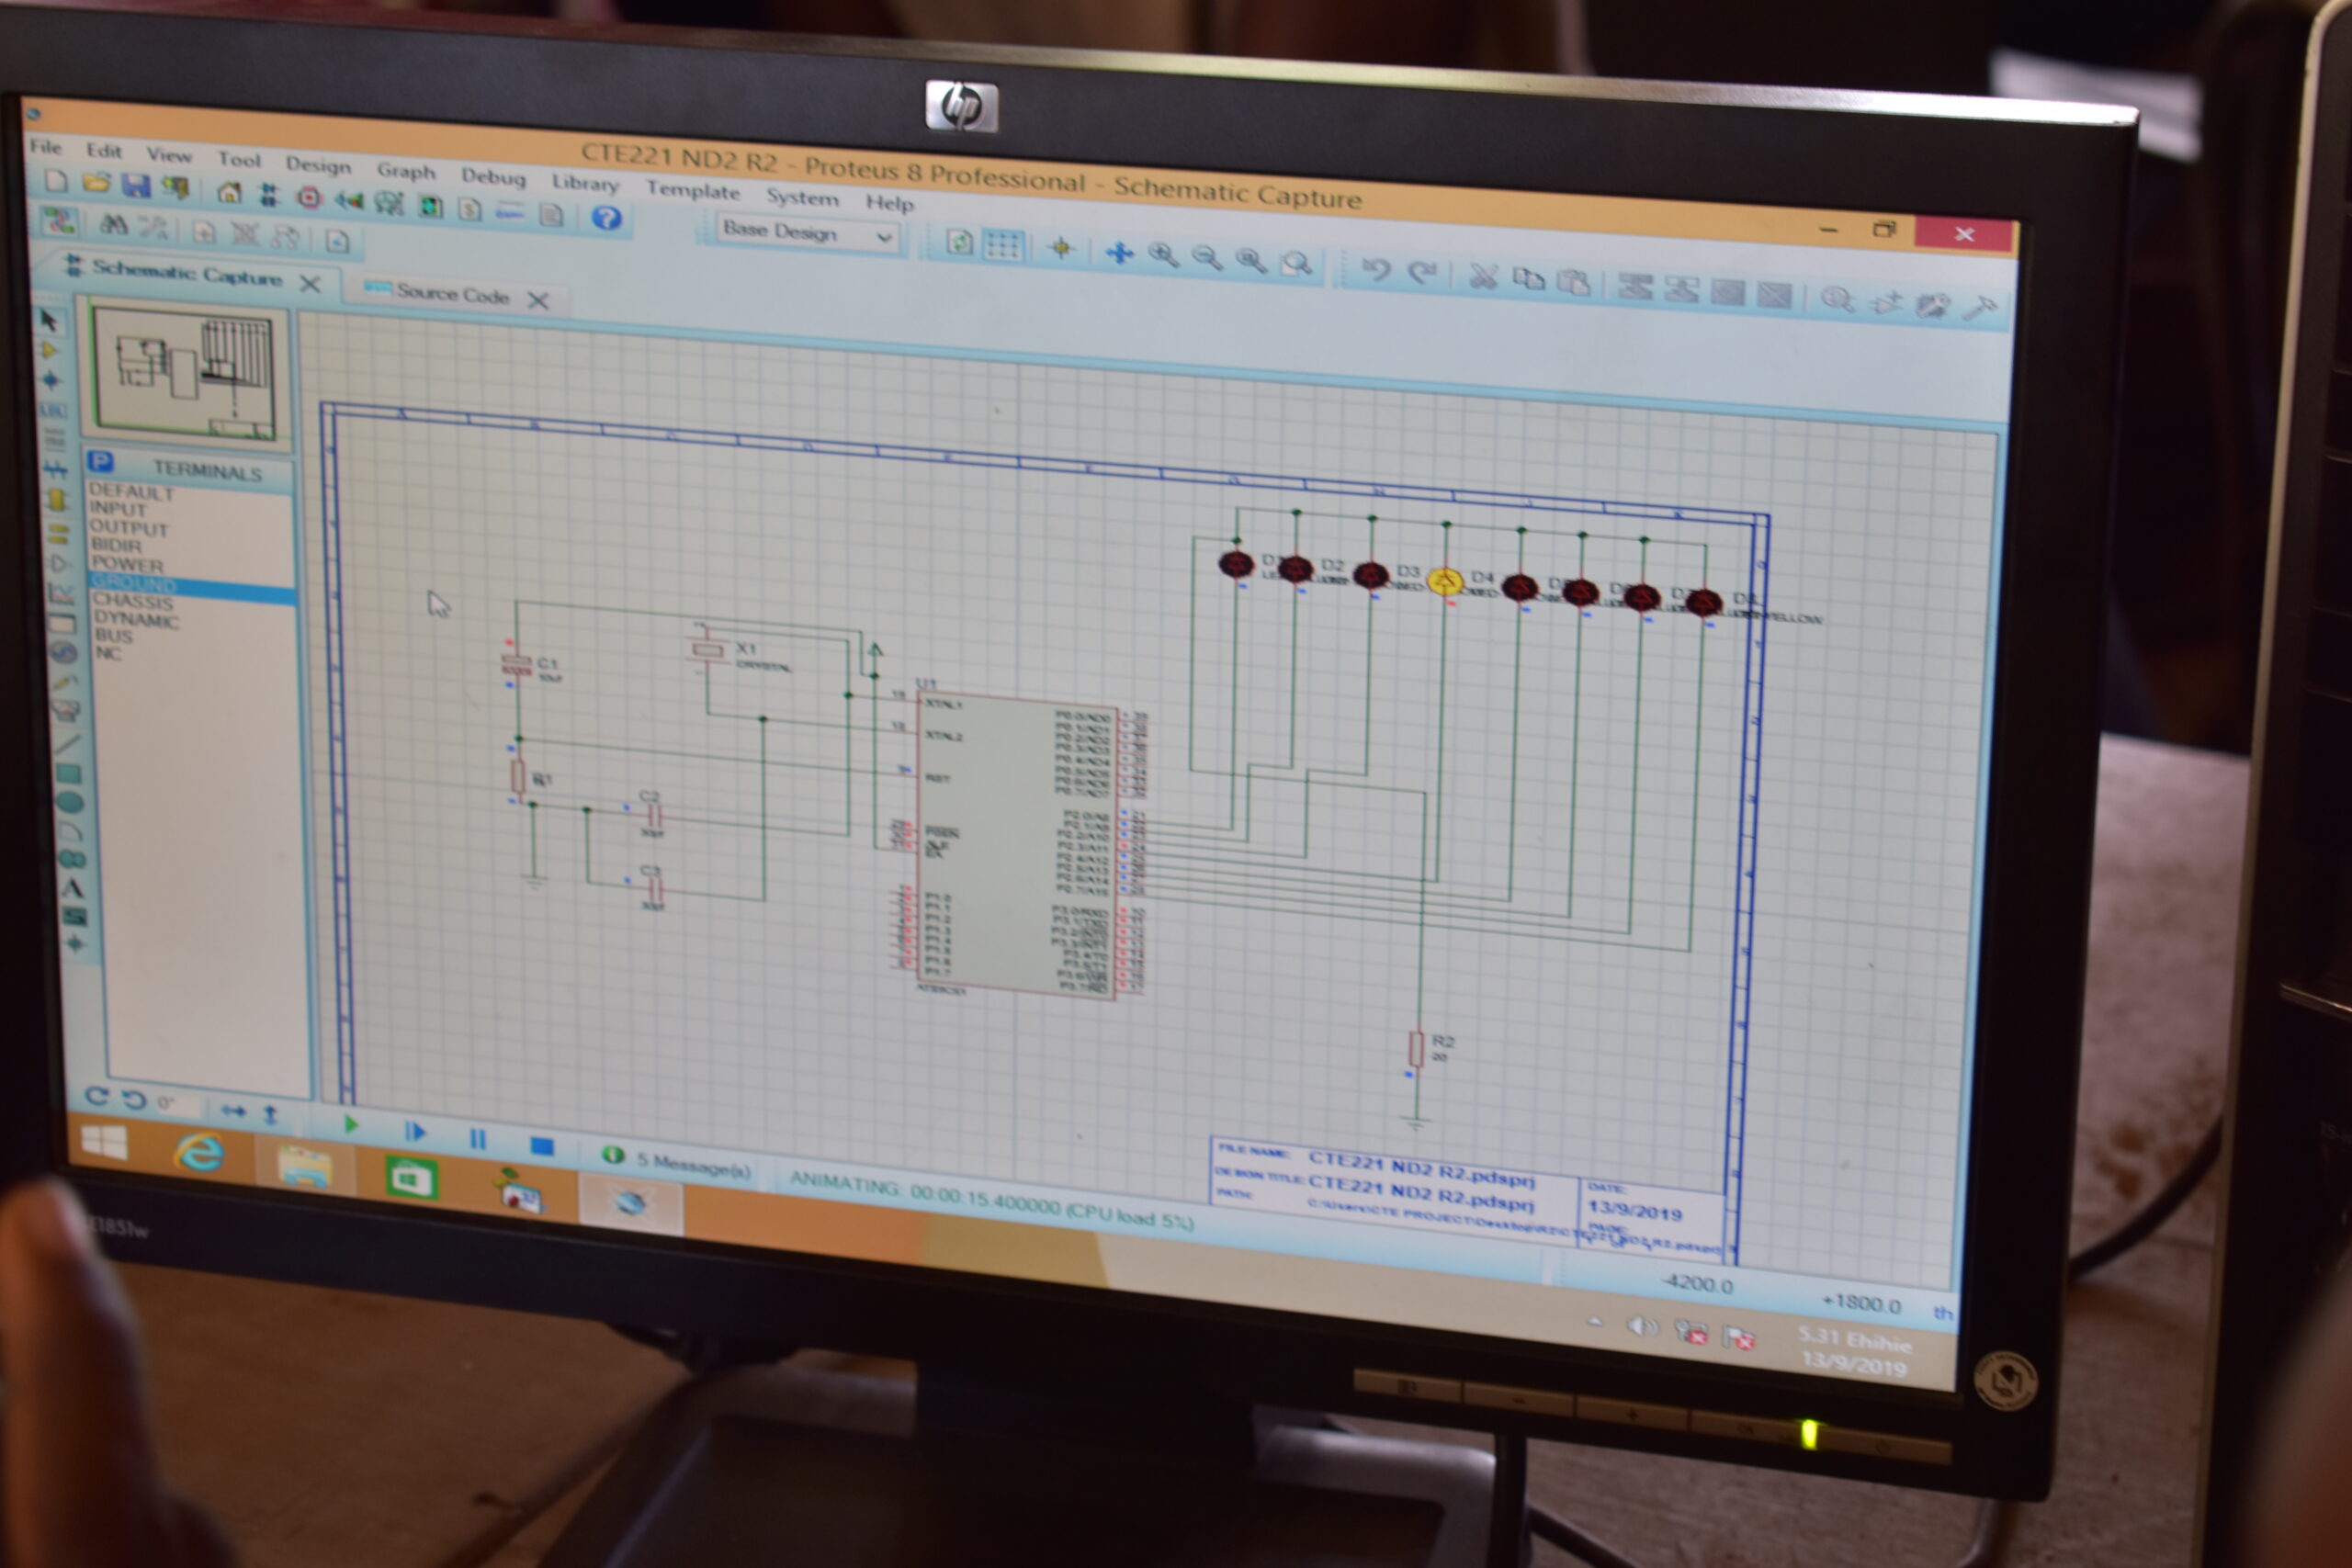Pause the running simulation

click(x=477, y=1139)
